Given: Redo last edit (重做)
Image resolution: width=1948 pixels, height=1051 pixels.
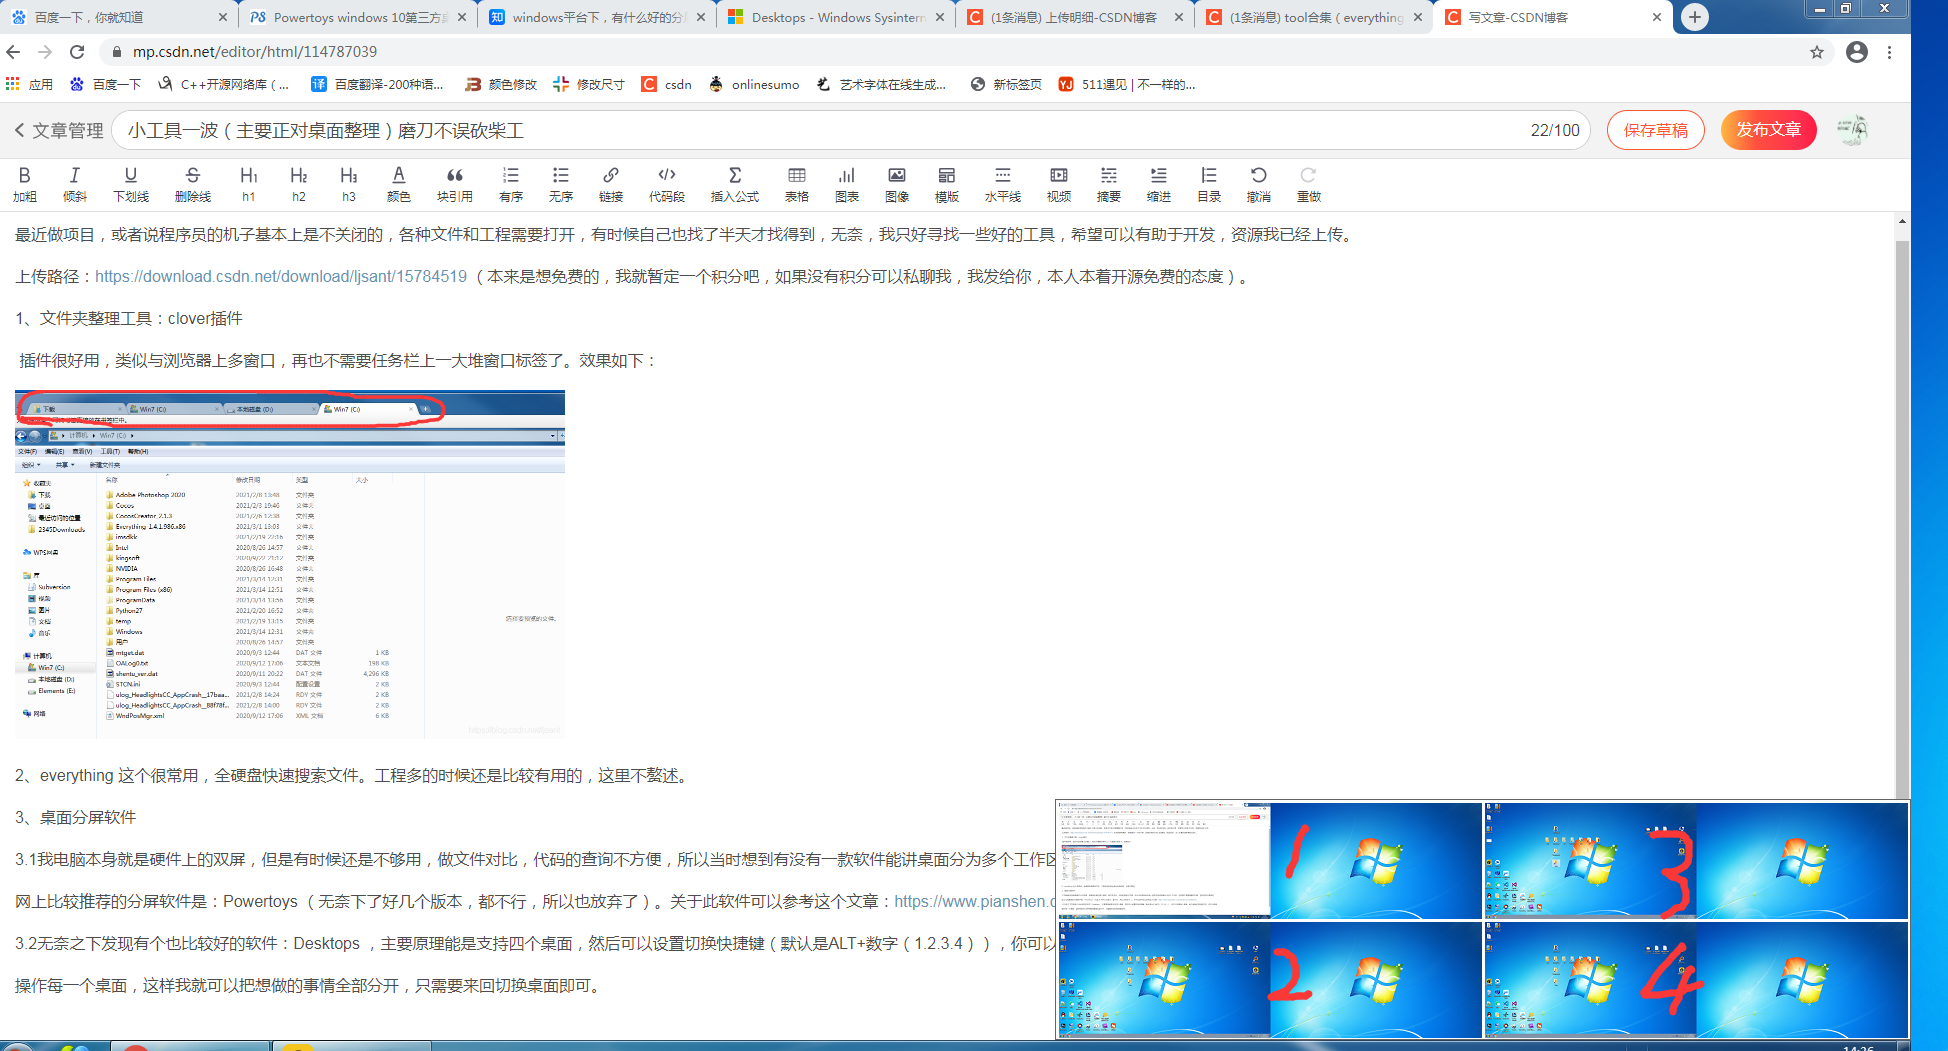Looking at the screenshot, I should click(x=1309, y=185).
